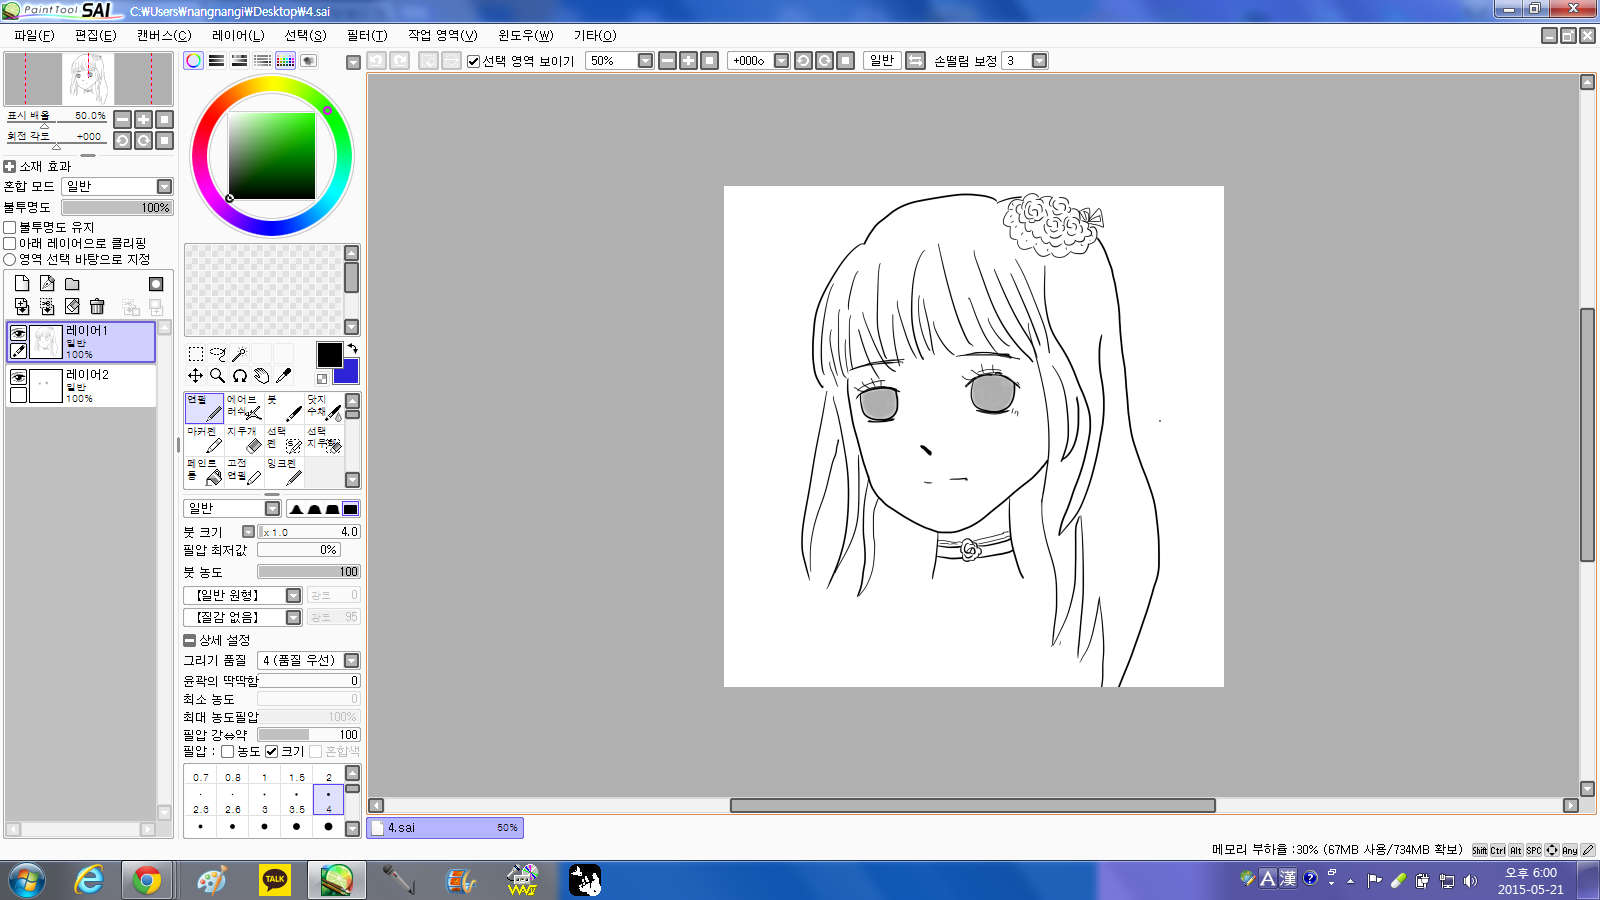This screenshot has width=1600, height=900.
Task: Select the 지우개 eraser tool
Action: (x=244, y=440)
